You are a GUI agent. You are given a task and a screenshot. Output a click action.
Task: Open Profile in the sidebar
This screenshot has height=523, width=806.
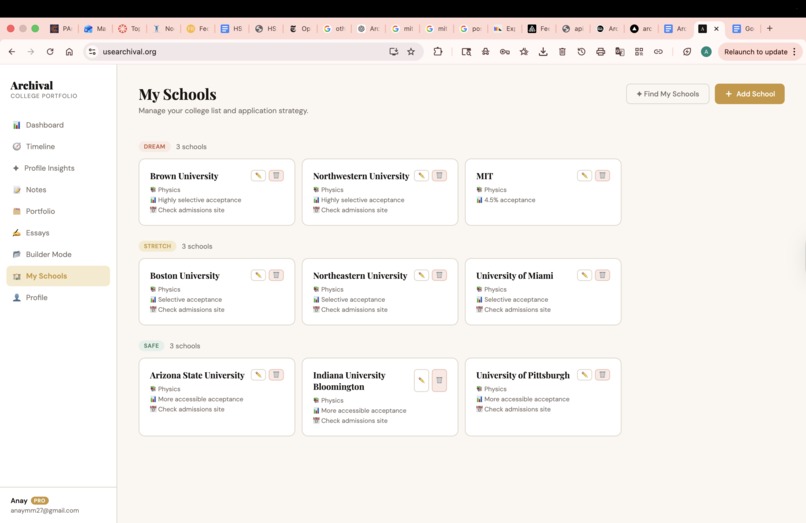point(58,298)
